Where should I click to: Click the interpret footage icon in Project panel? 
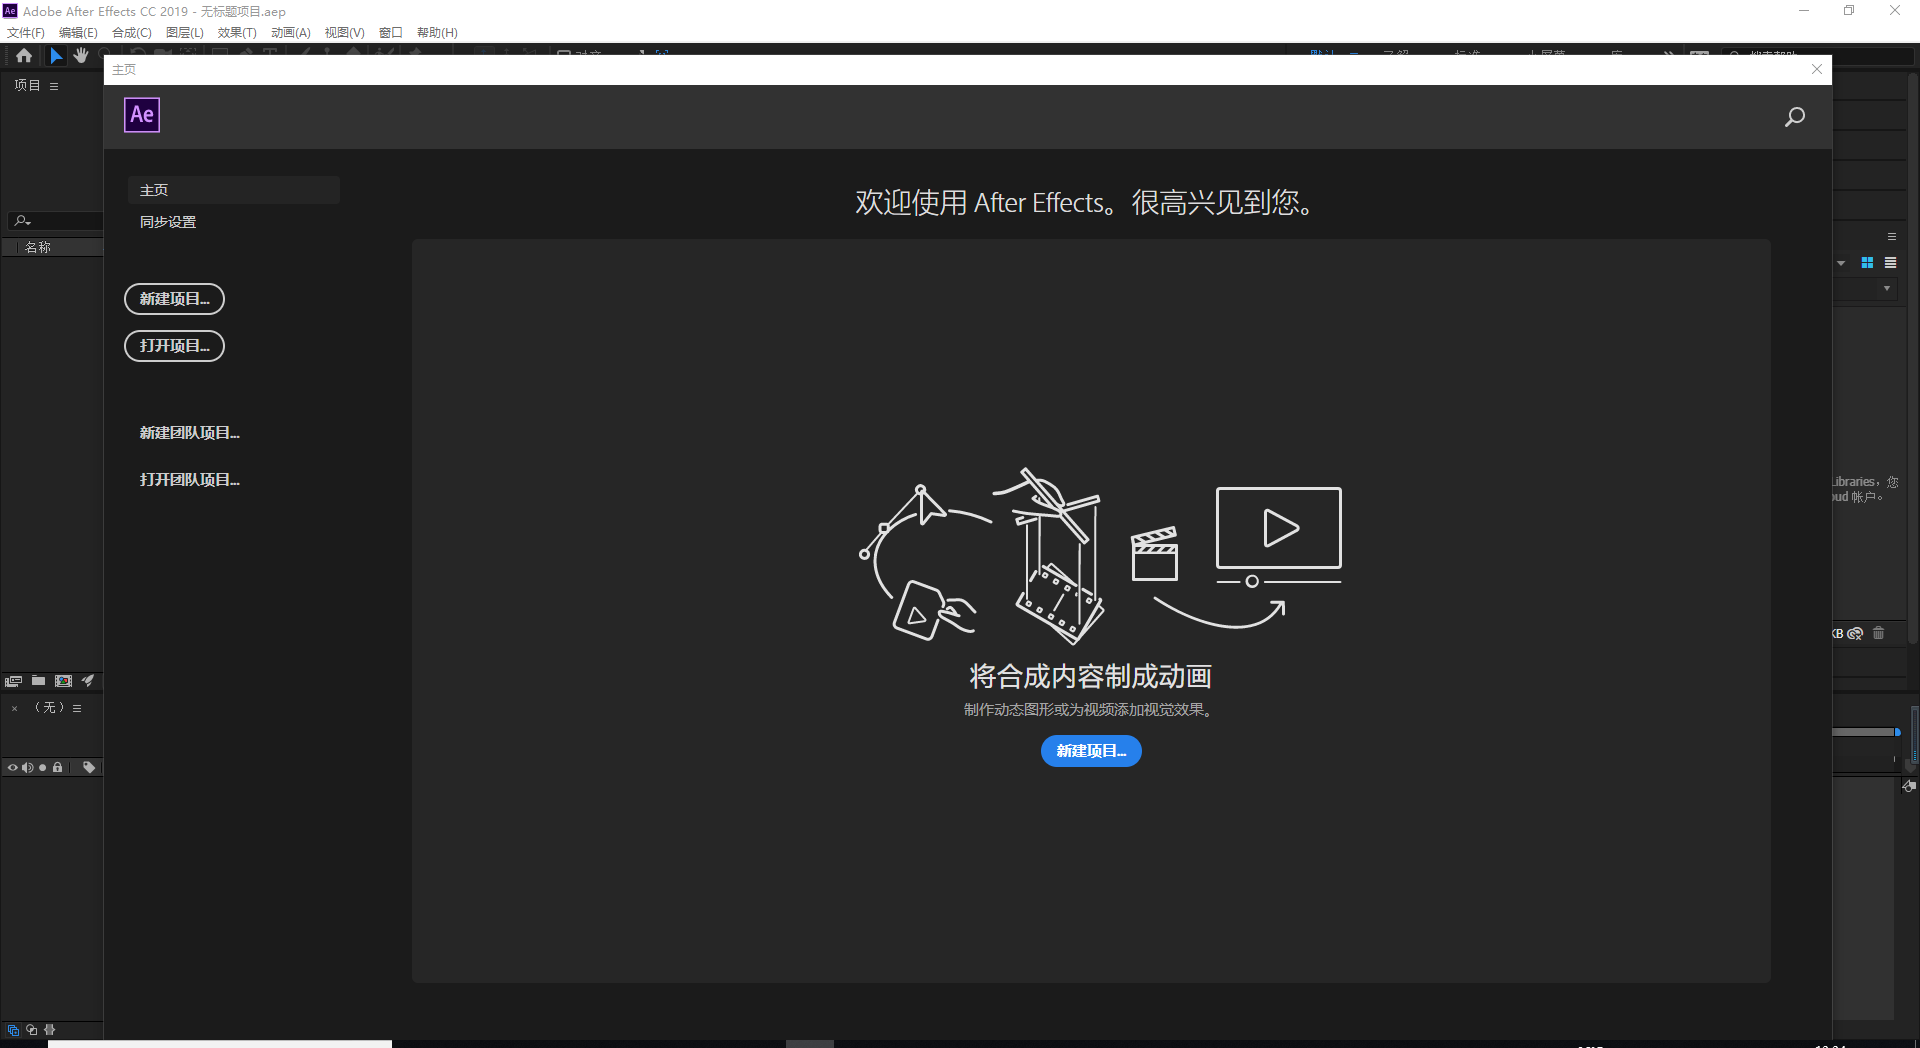click(x=13, y=681)
